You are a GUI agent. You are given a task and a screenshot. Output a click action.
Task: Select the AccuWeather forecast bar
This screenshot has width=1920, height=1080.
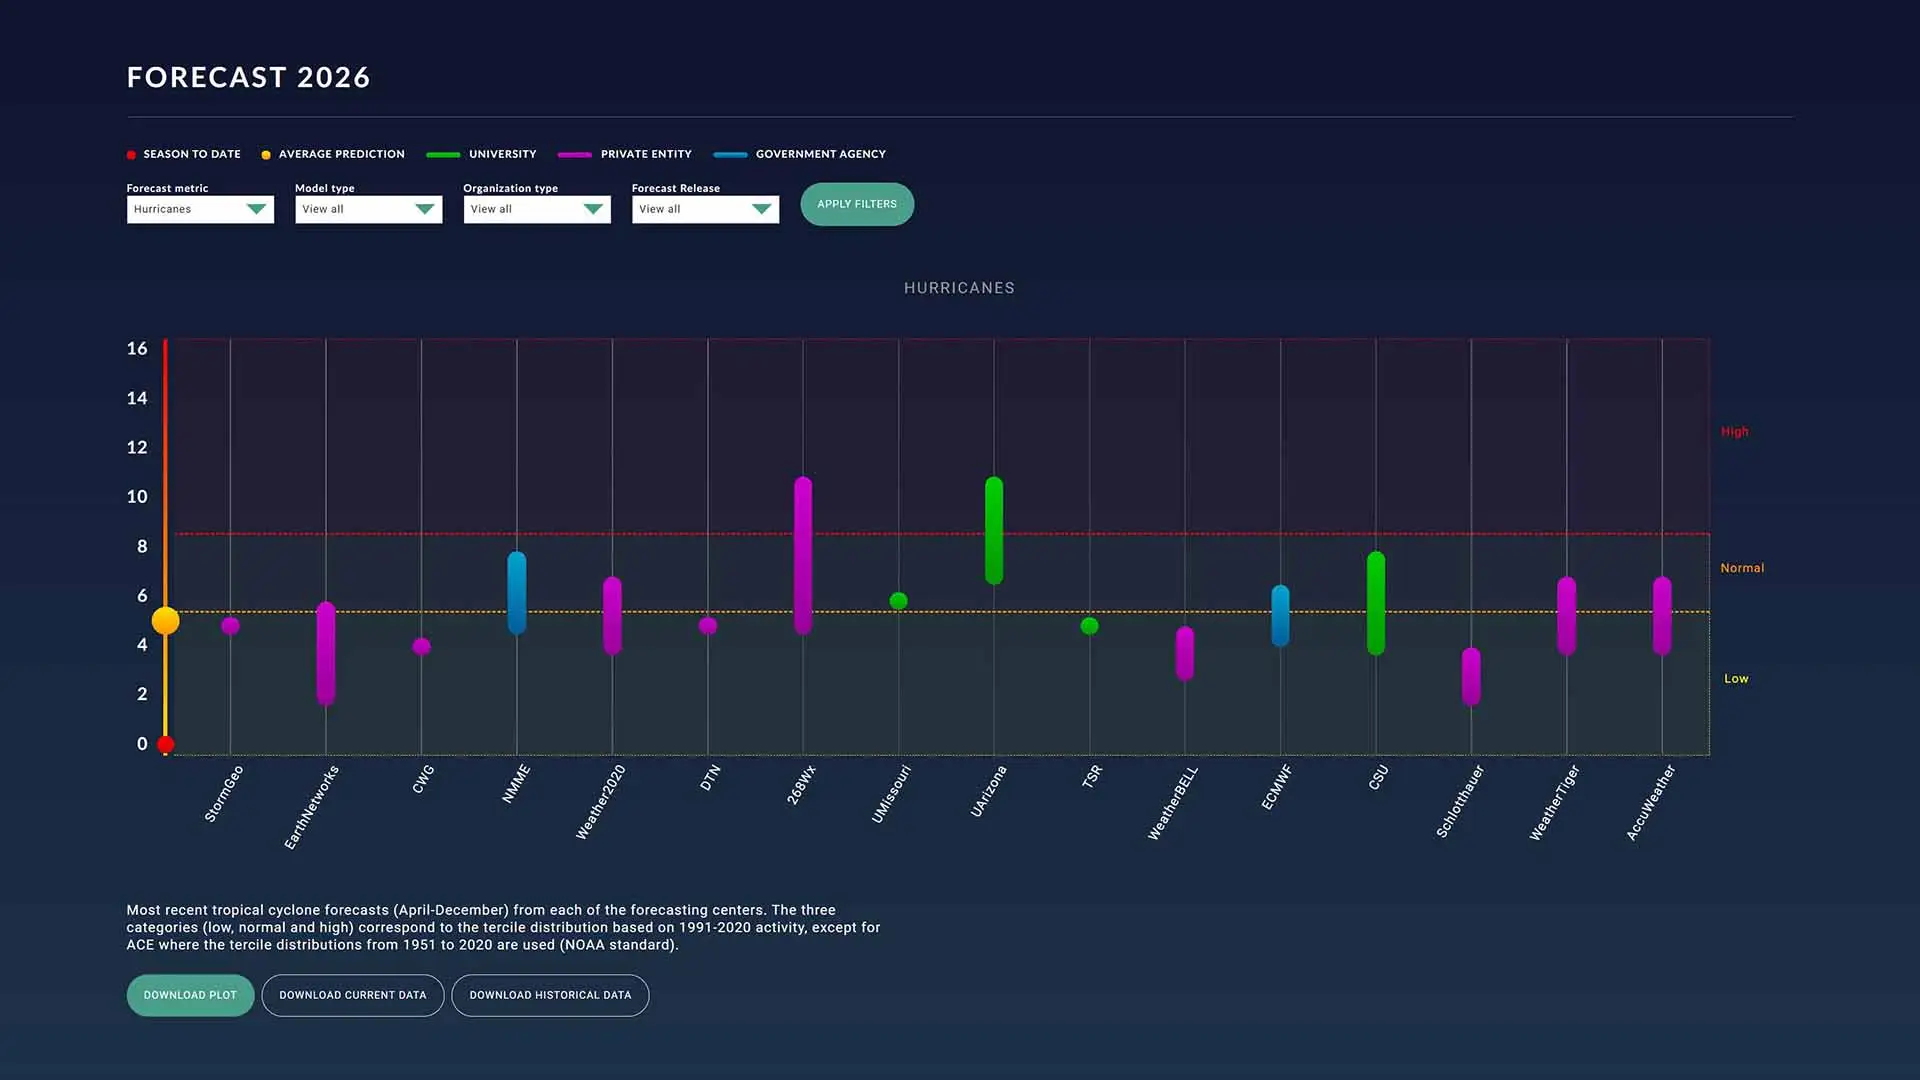tap(1662, 616)
